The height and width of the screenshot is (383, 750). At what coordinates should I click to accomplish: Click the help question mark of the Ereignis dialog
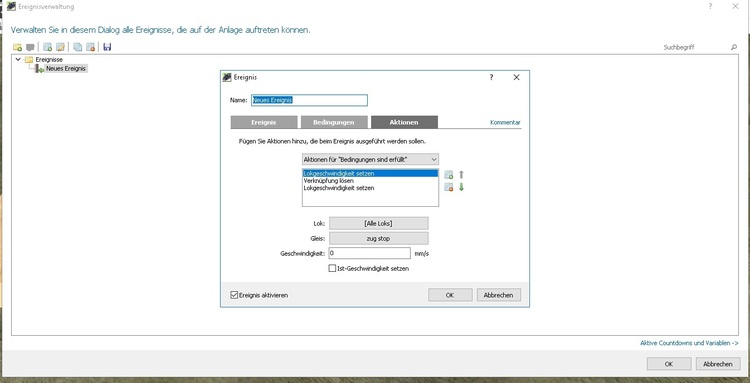491,77
